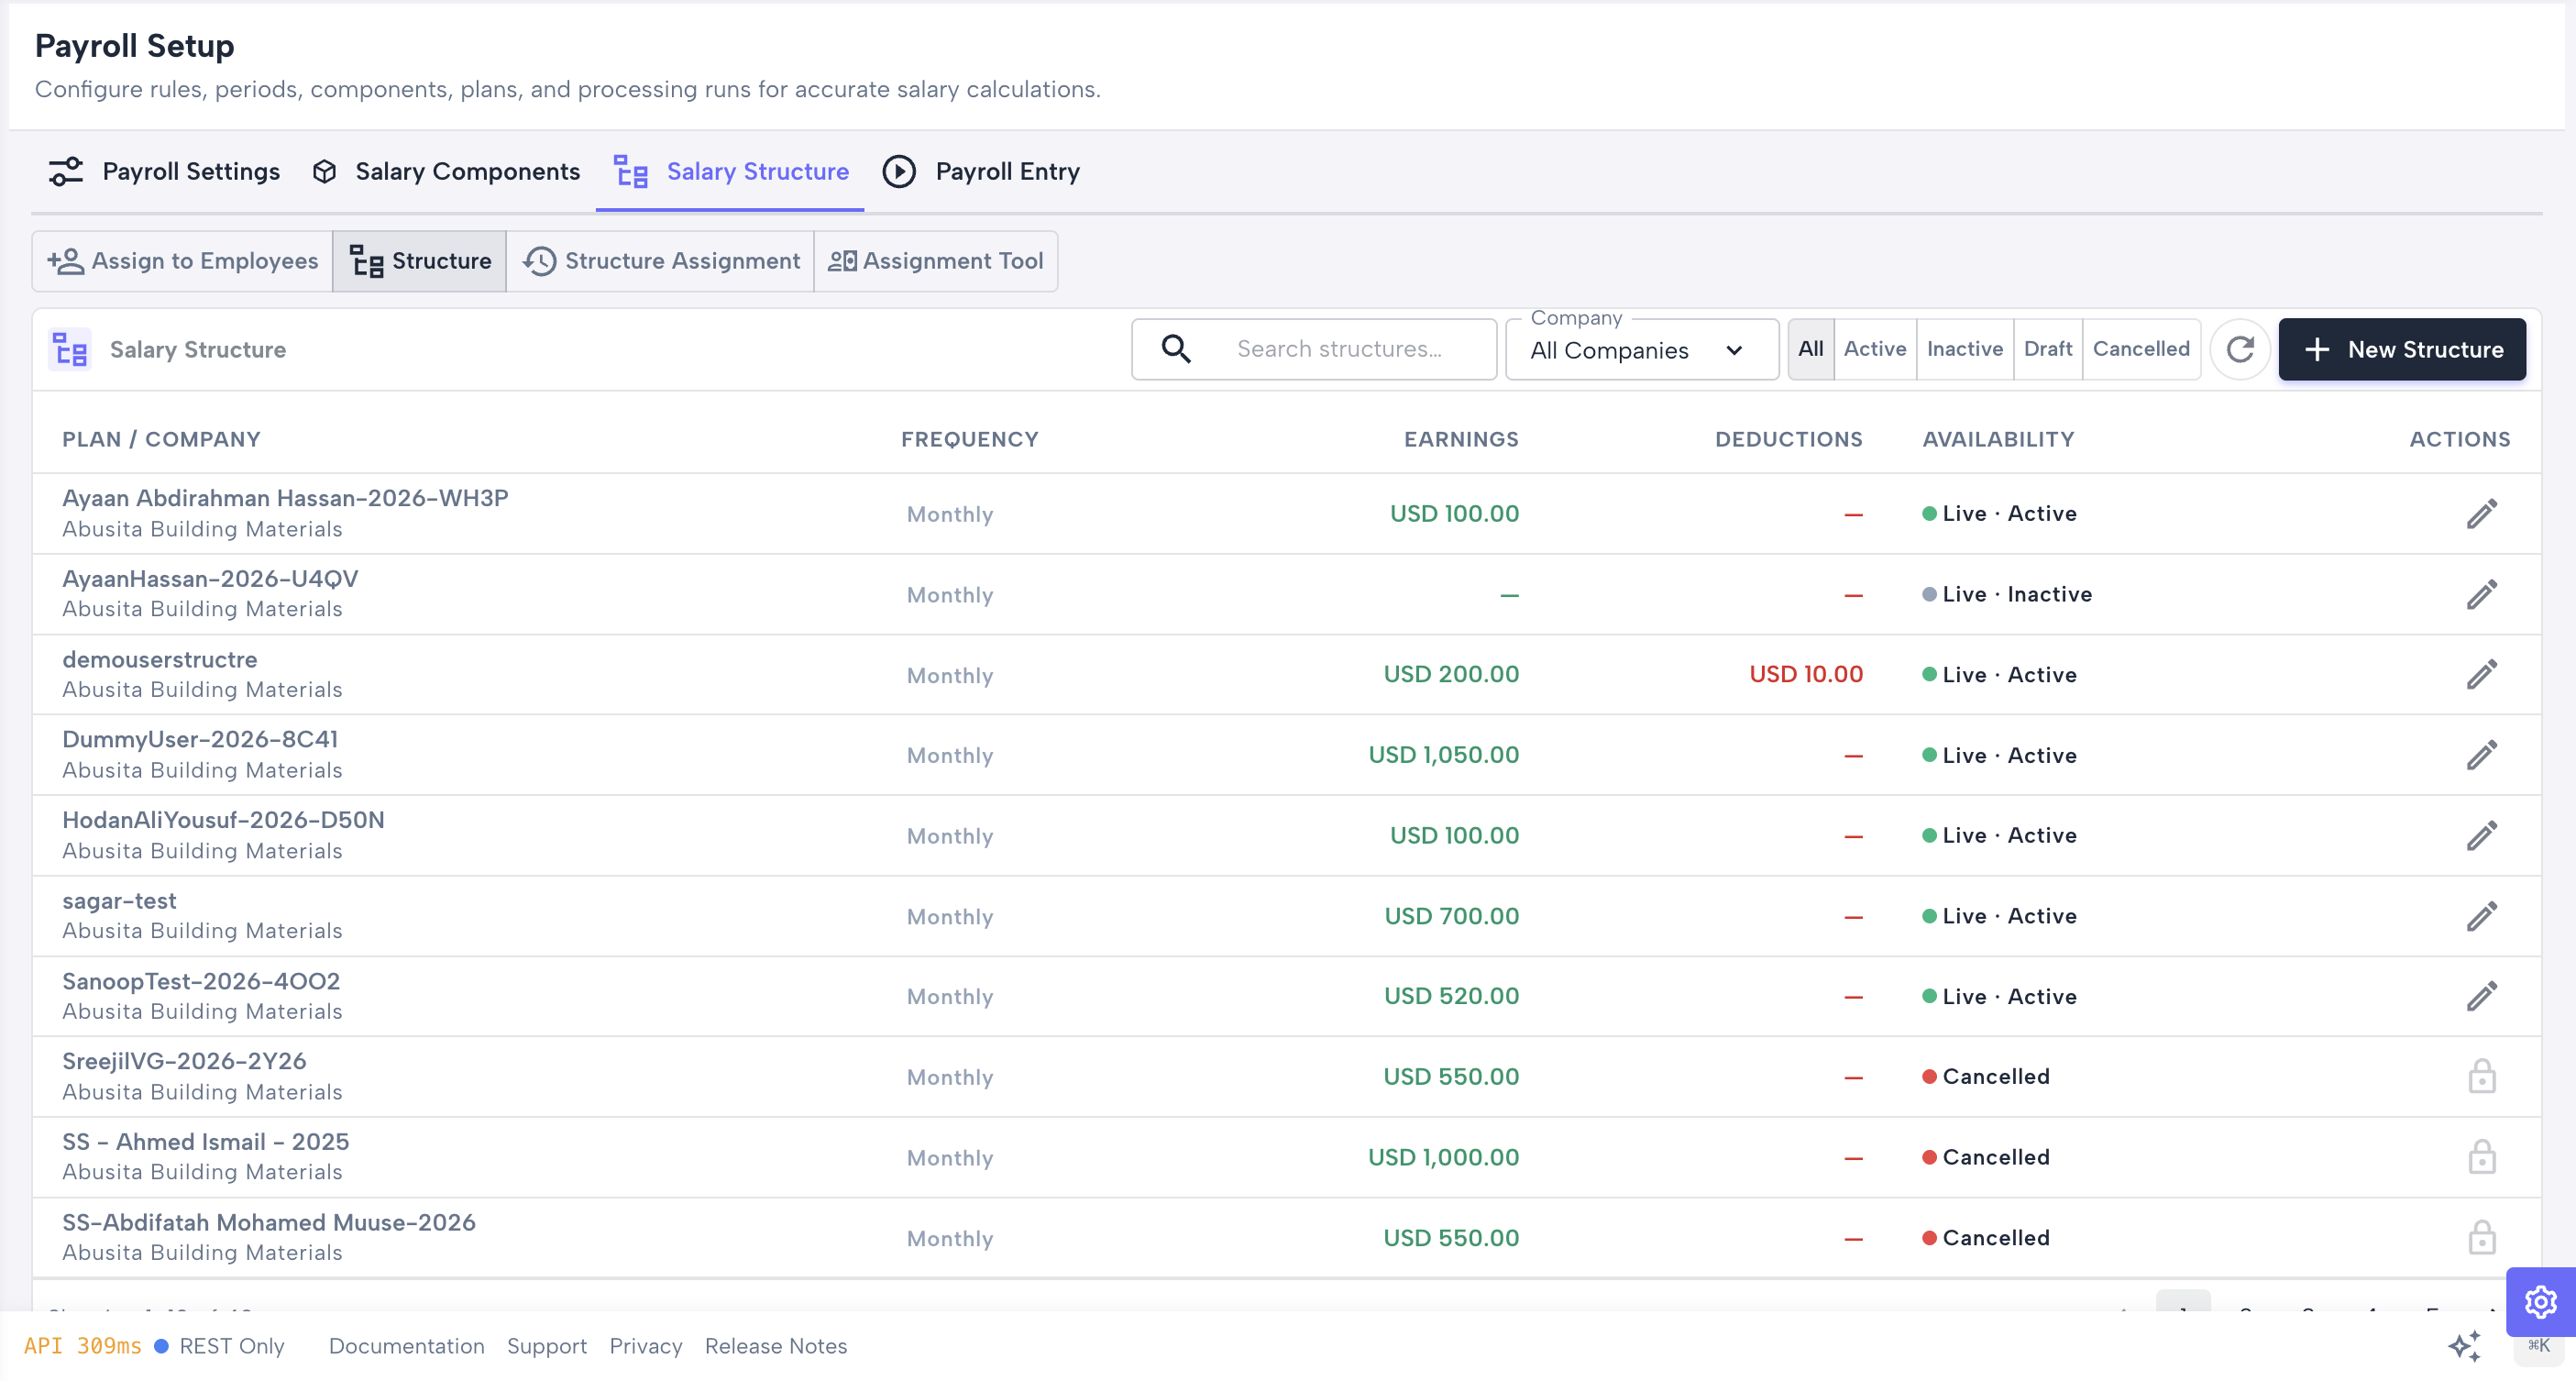Select the Salary Structure tab
The height and width of the screenshot is (1381, 2576).
(x=731, y=172)
